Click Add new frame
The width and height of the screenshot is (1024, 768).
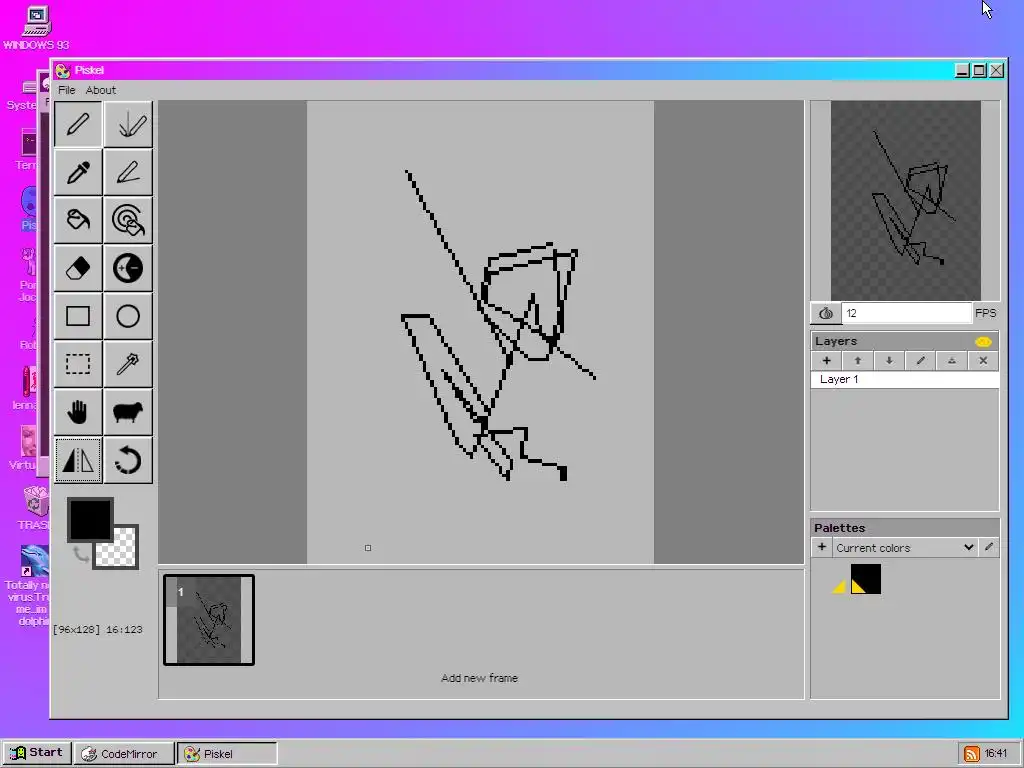(x=479, y=678)
